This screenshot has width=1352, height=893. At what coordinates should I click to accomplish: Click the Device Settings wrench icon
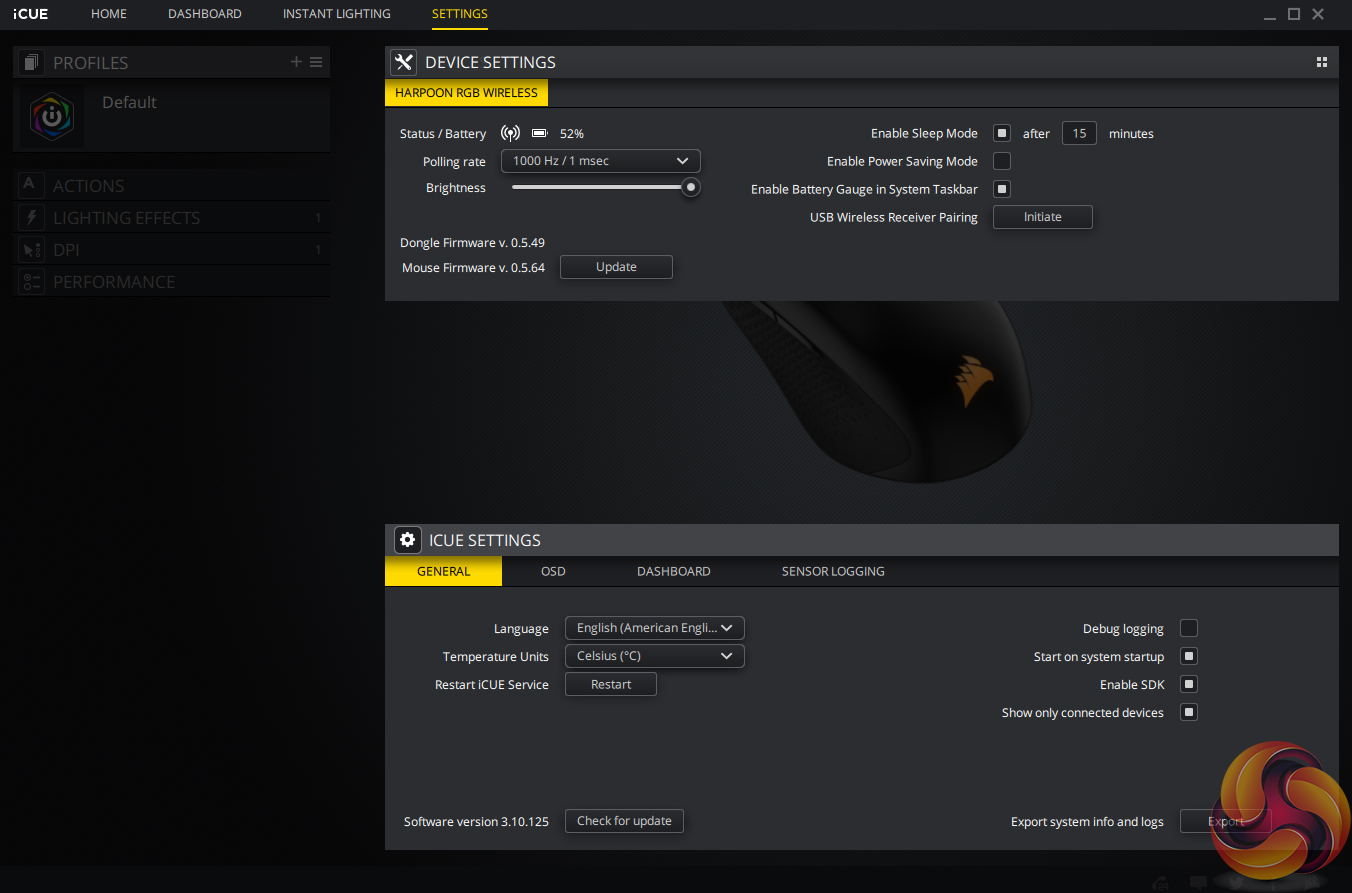pyautogui.click(x=403, y=62)
